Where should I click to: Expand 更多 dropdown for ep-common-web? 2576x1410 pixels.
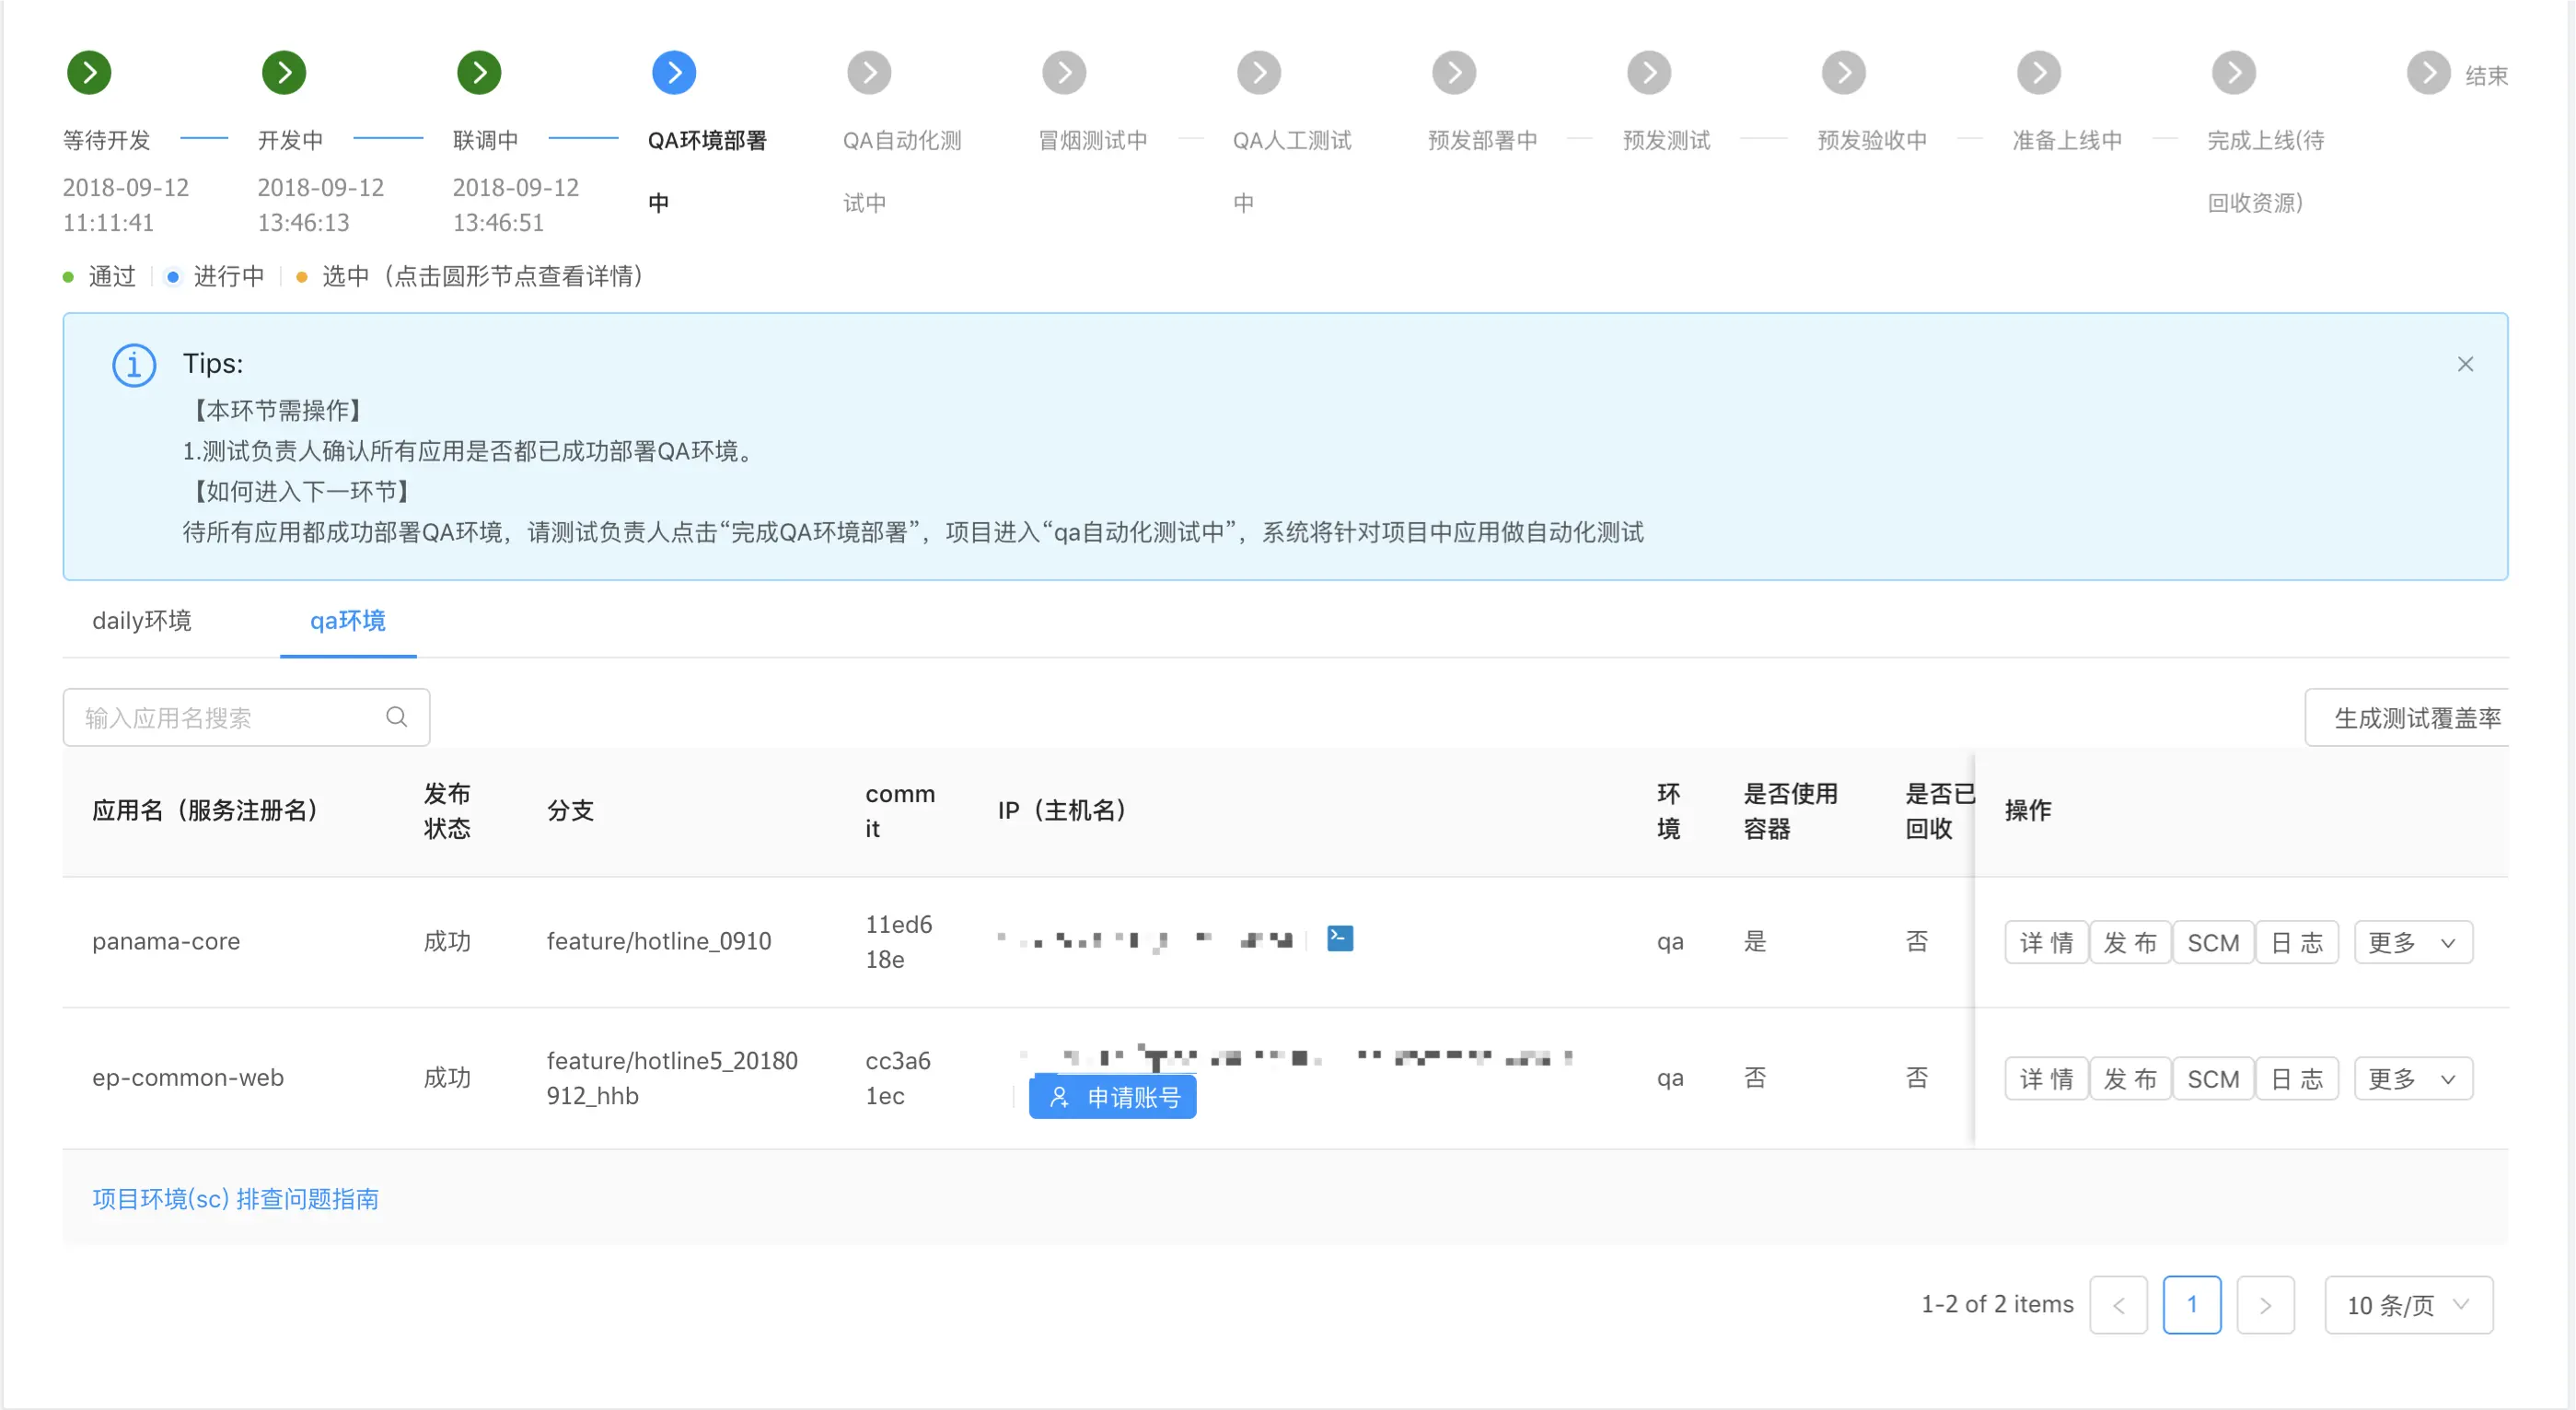(2412, 1078)
